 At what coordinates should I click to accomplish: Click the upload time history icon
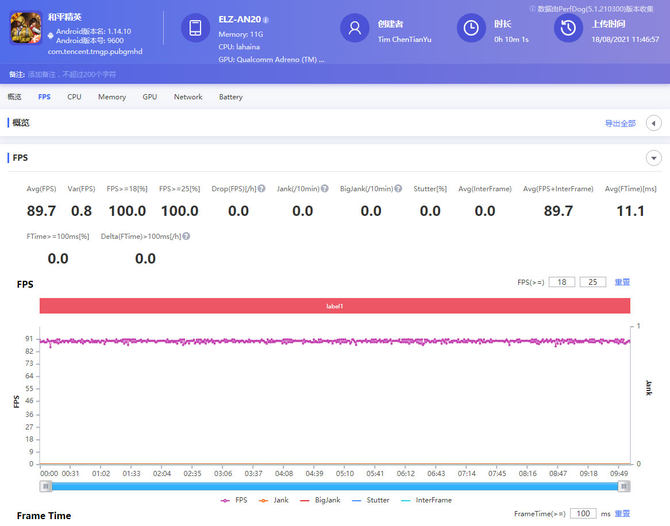click(x=568, y=28)
